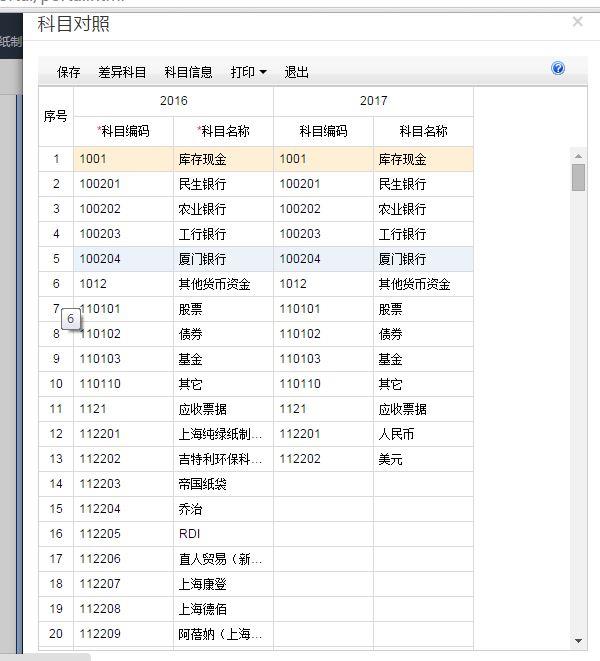600x661 pixels.
Task: Select 2017 code cell 100203
Action: (x=323, y=234)
